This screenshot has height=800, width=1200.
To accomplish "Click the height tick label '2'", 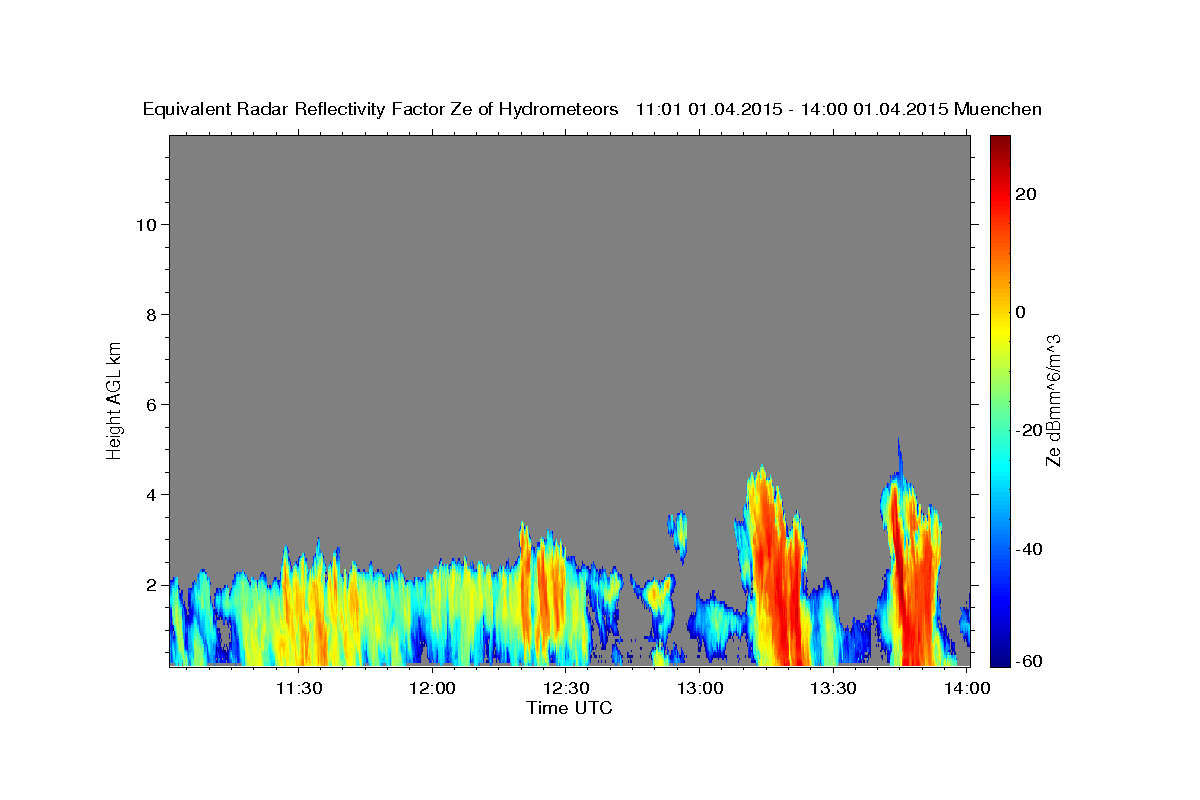I will (150, 584).
